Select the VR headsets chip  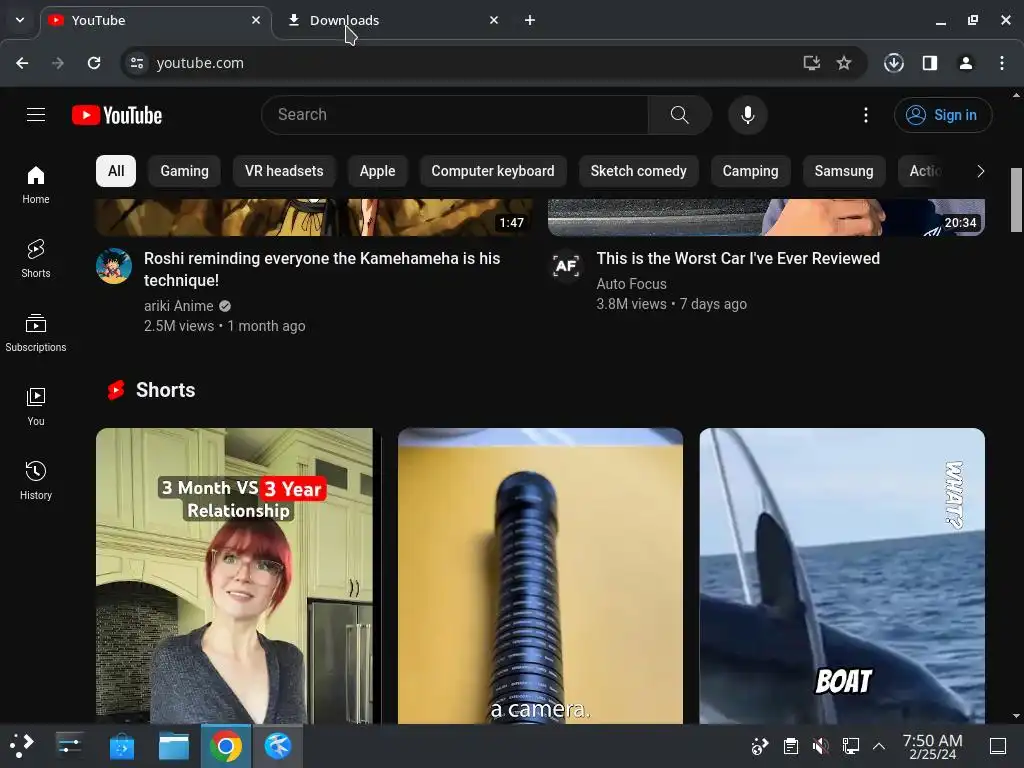tap(284, 171)
